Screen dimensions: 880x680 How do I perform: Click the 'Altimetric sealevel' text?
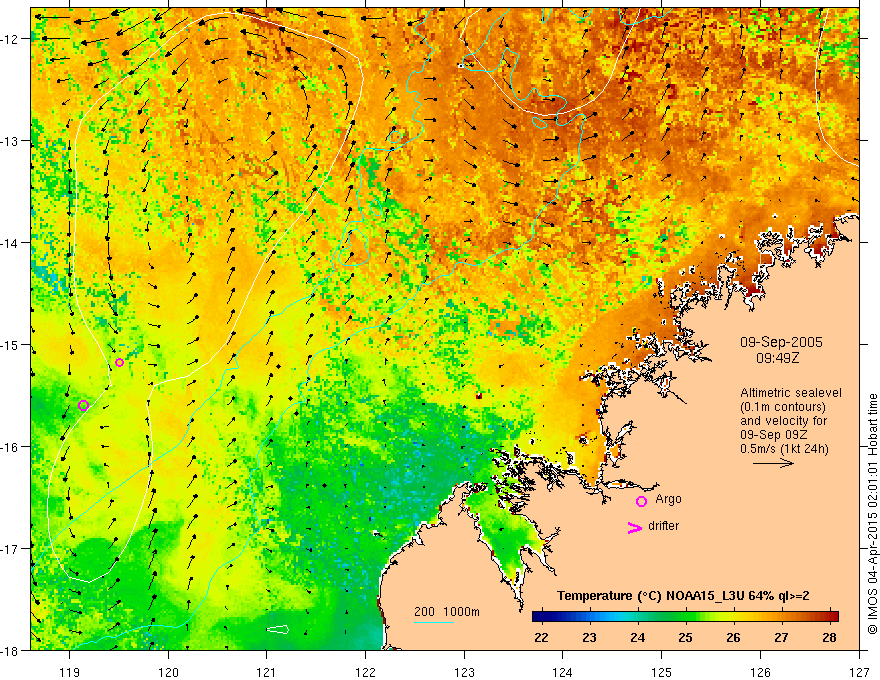(791, 393)
